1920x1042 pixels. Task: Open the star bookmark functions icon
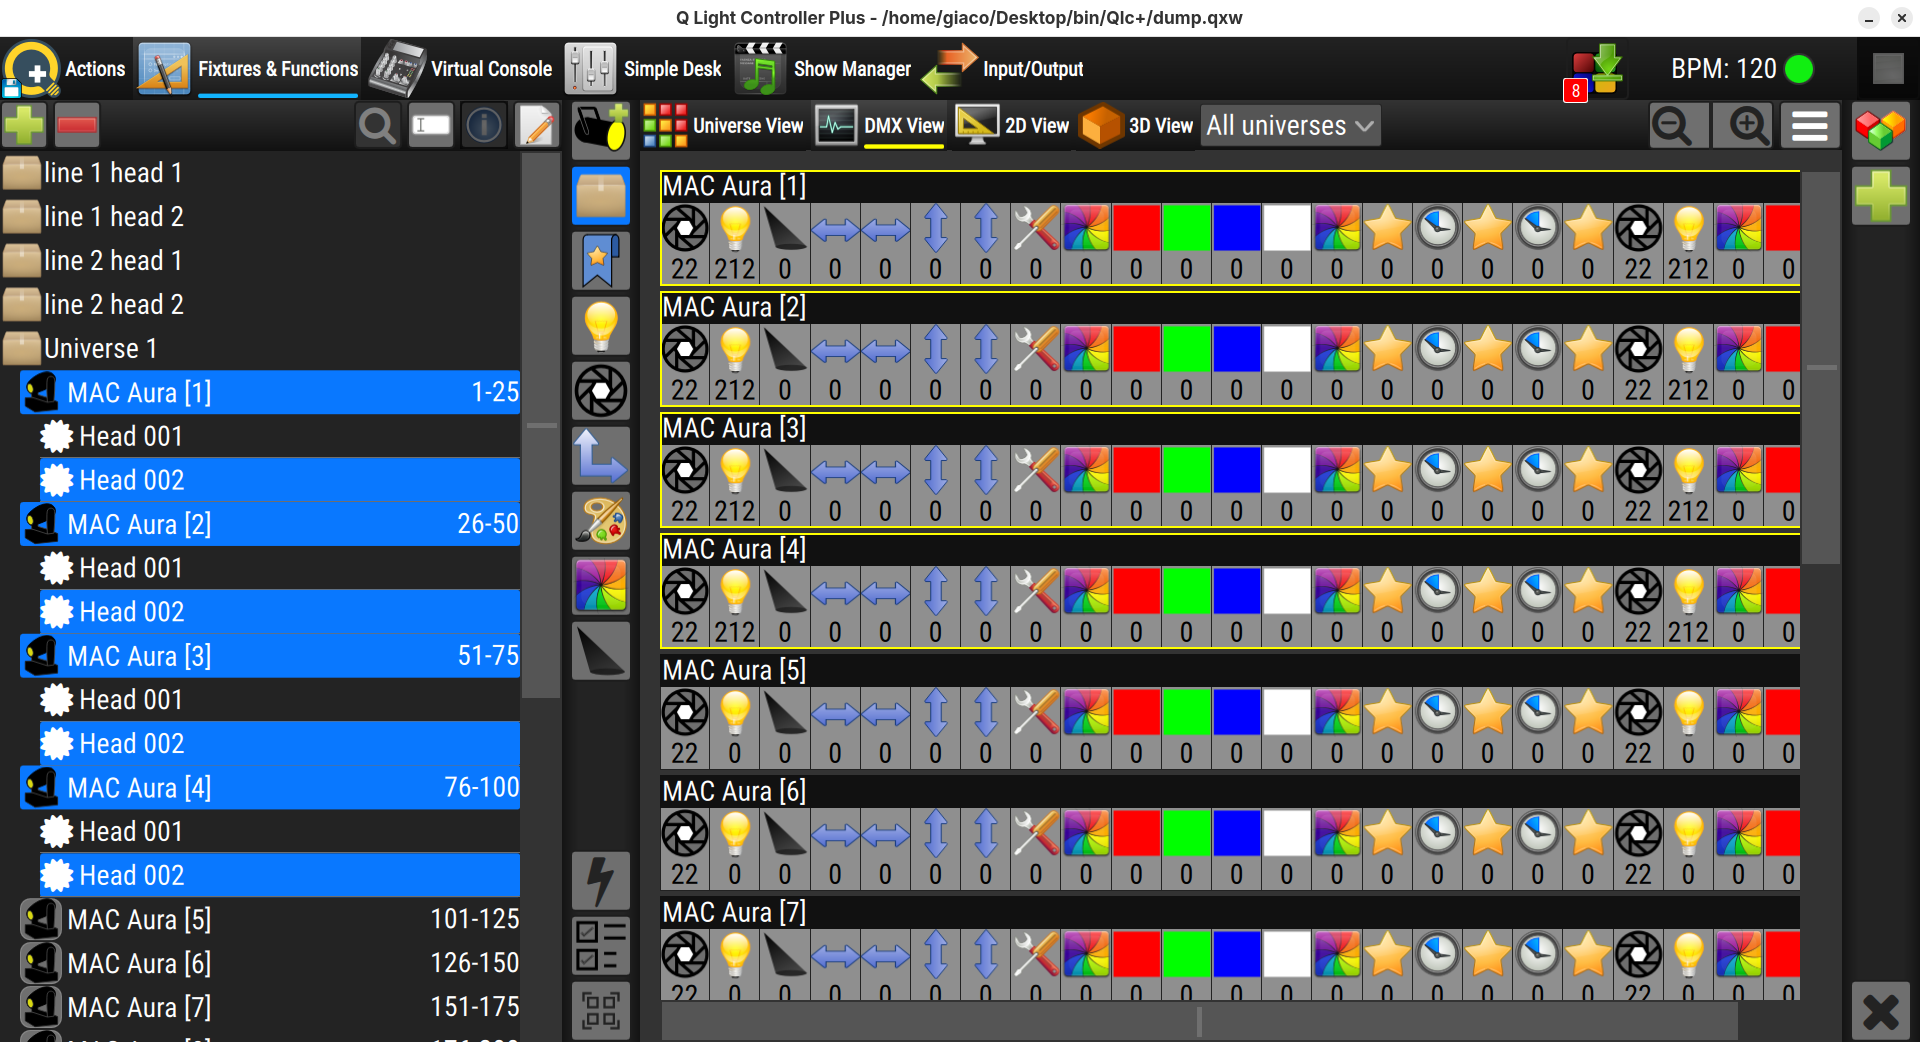pos(601,260)
